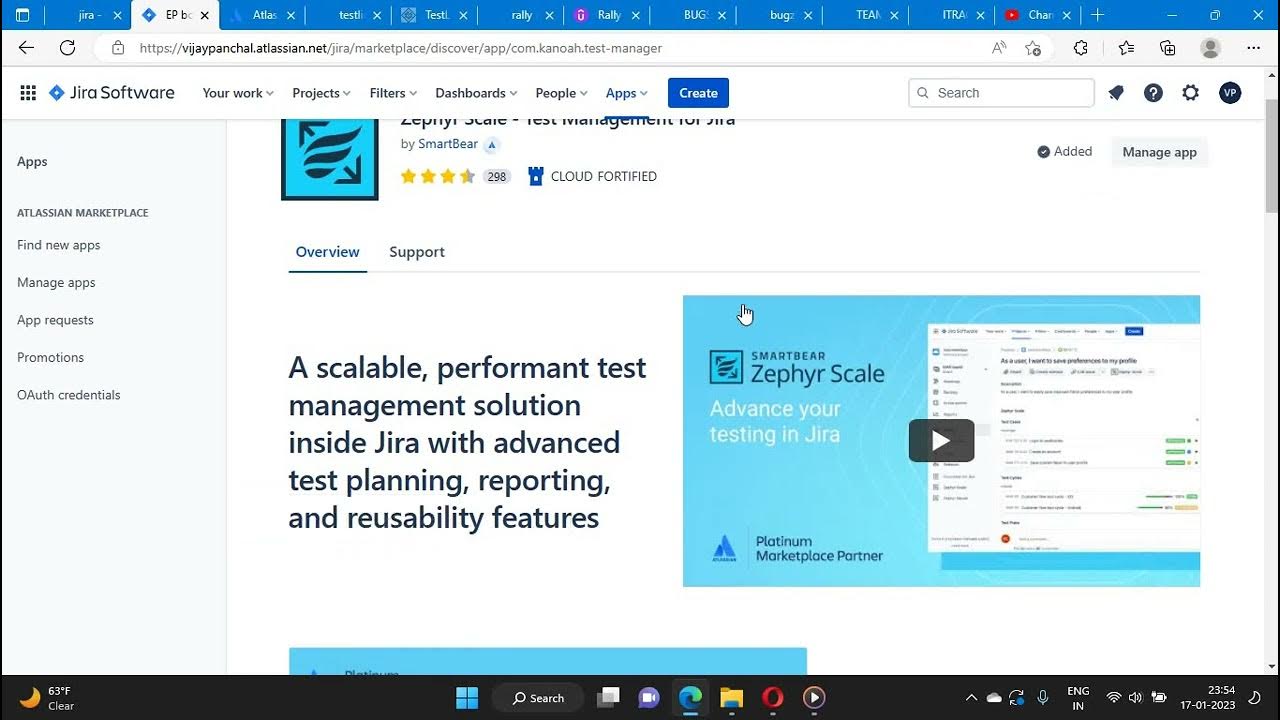Close the active EP browser tab
This screenshot has width=1280, height=720.
coord(203,15)
